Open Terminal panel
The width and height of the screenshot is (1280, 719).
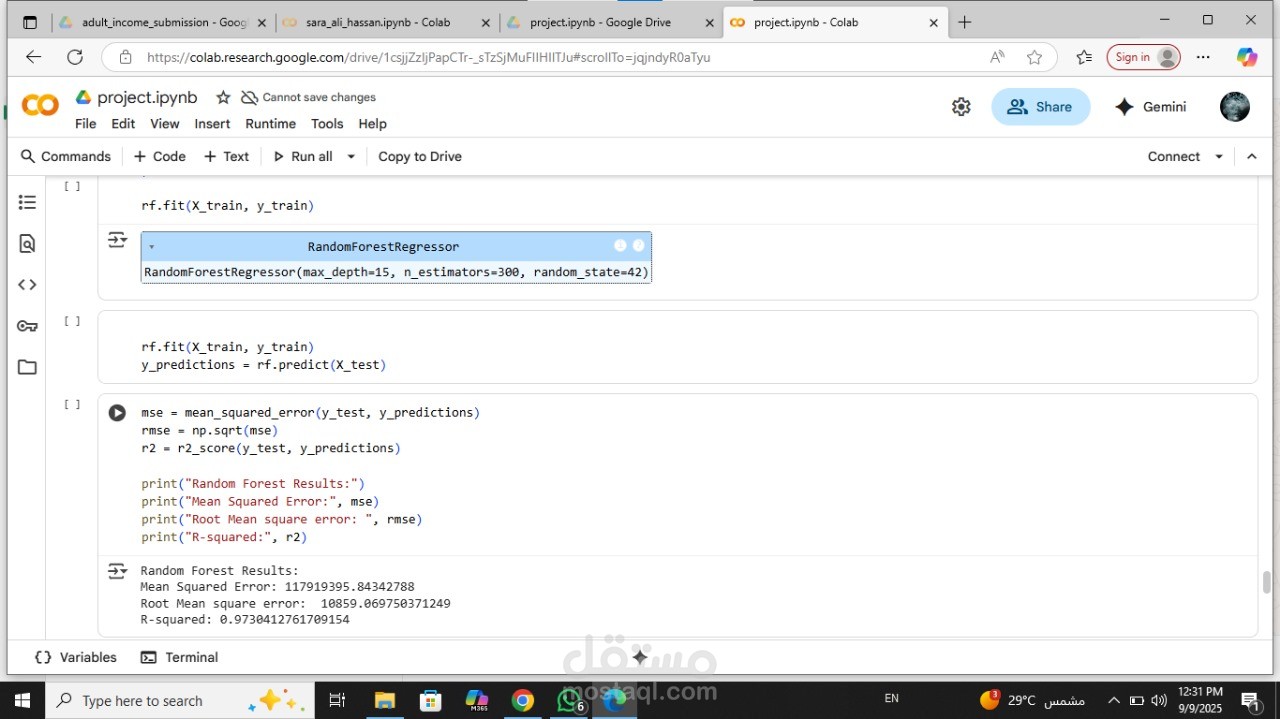tap(180, 657)
